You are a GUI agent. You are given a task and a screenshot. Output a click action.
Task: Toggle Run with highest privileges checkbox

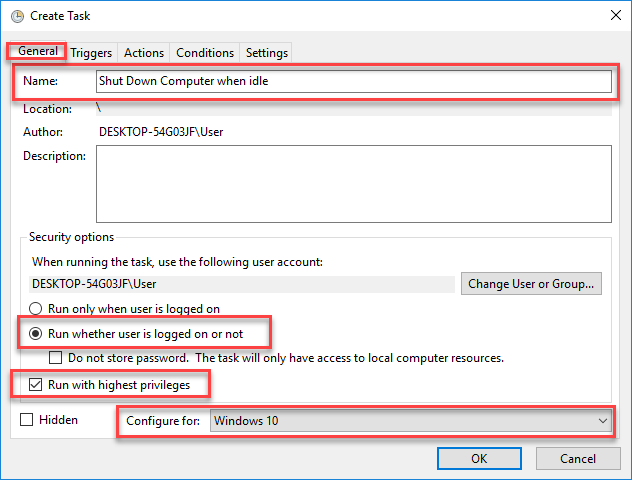coord(35,385)
